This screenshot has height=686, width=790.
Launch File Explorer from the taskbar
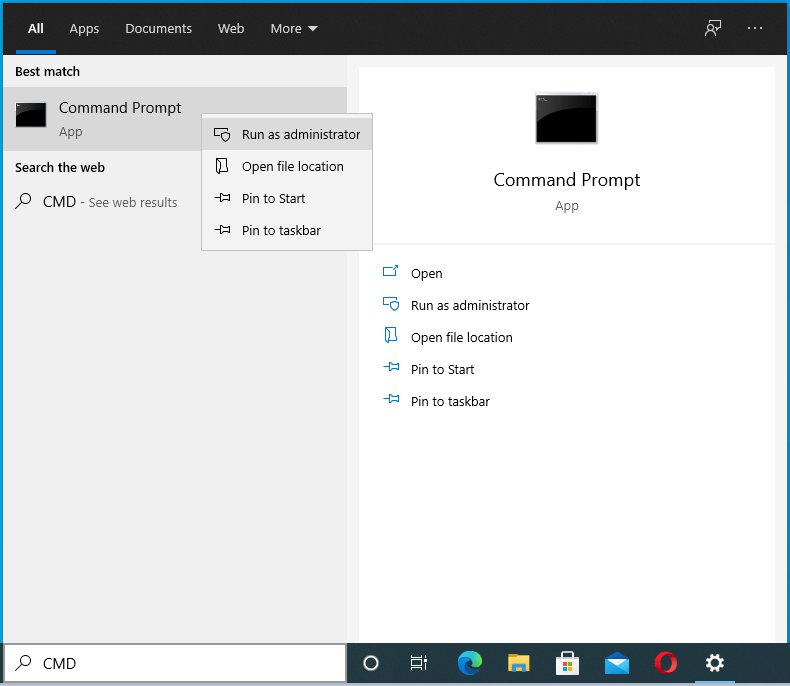tap(518, 663)
